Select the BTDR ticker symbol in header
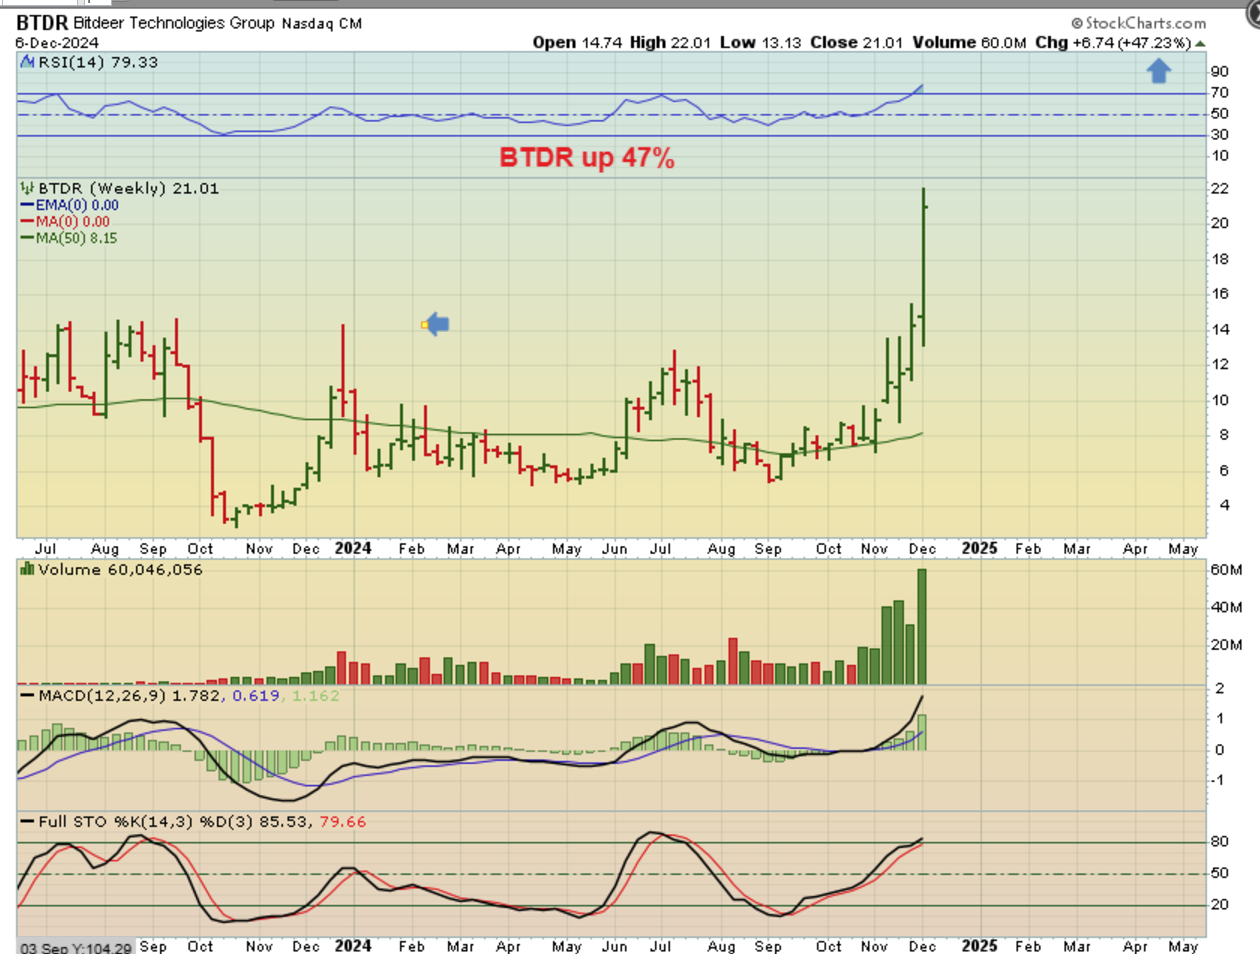Viewport: 1260px width, 954px height. 42,23
